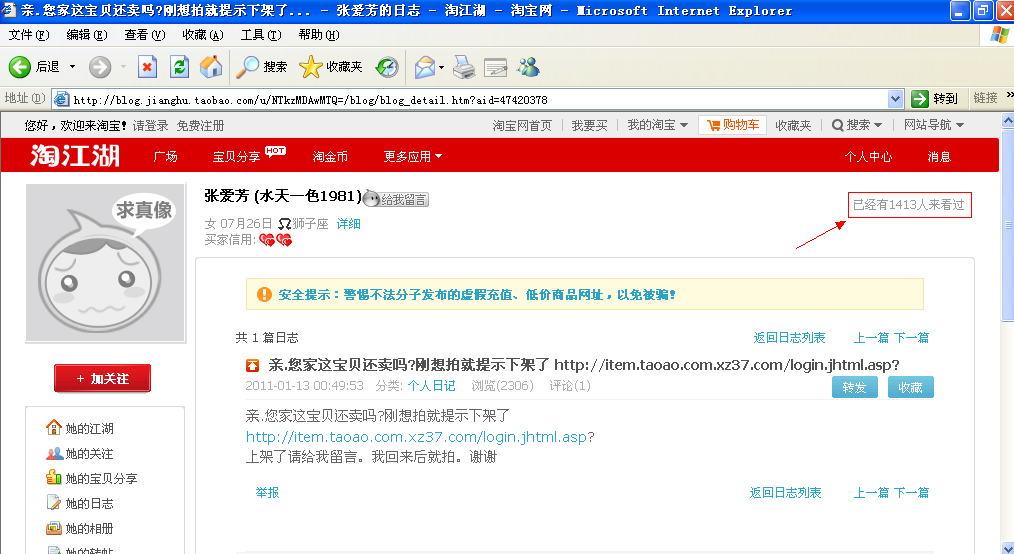Open the Mail button dropdown arrow

pyautogui.click(x=441, y=67)
